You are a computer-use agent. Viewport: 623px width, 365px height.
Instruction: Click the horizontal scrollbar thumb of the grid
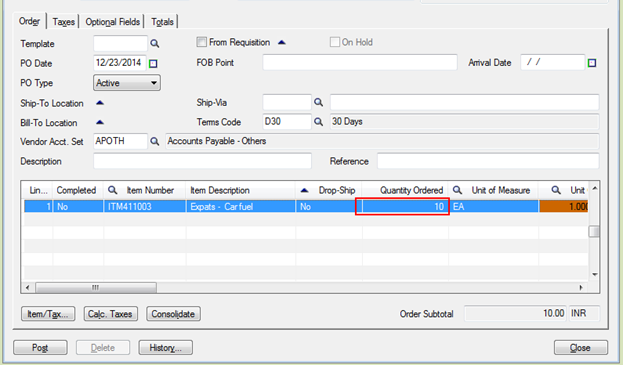pyautogui.click(x=96, y=288)
